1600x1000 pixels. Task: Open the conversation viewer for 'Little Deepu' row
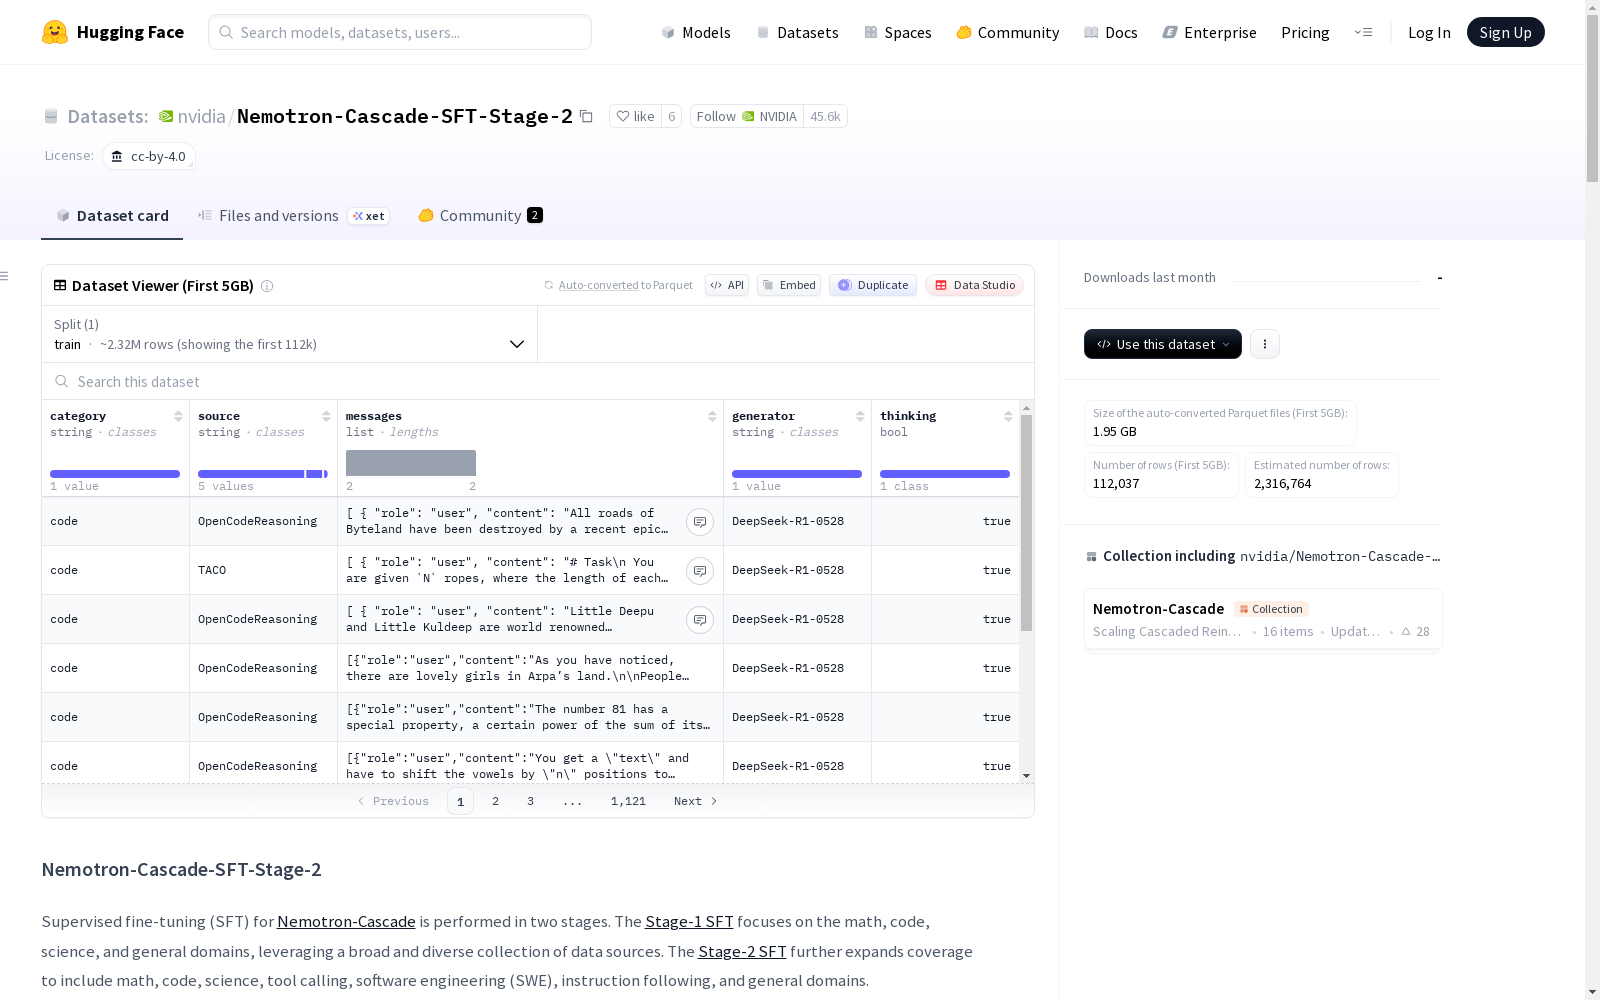(700, 619)
